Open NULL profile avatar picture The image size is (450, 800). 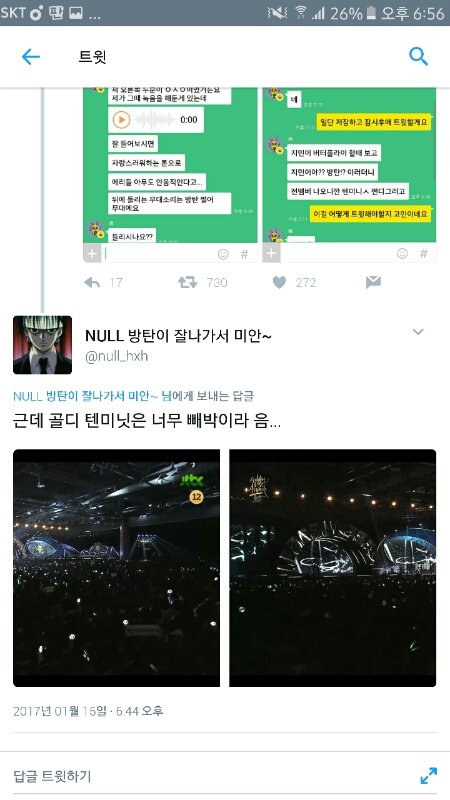click(x=42, y=345)
